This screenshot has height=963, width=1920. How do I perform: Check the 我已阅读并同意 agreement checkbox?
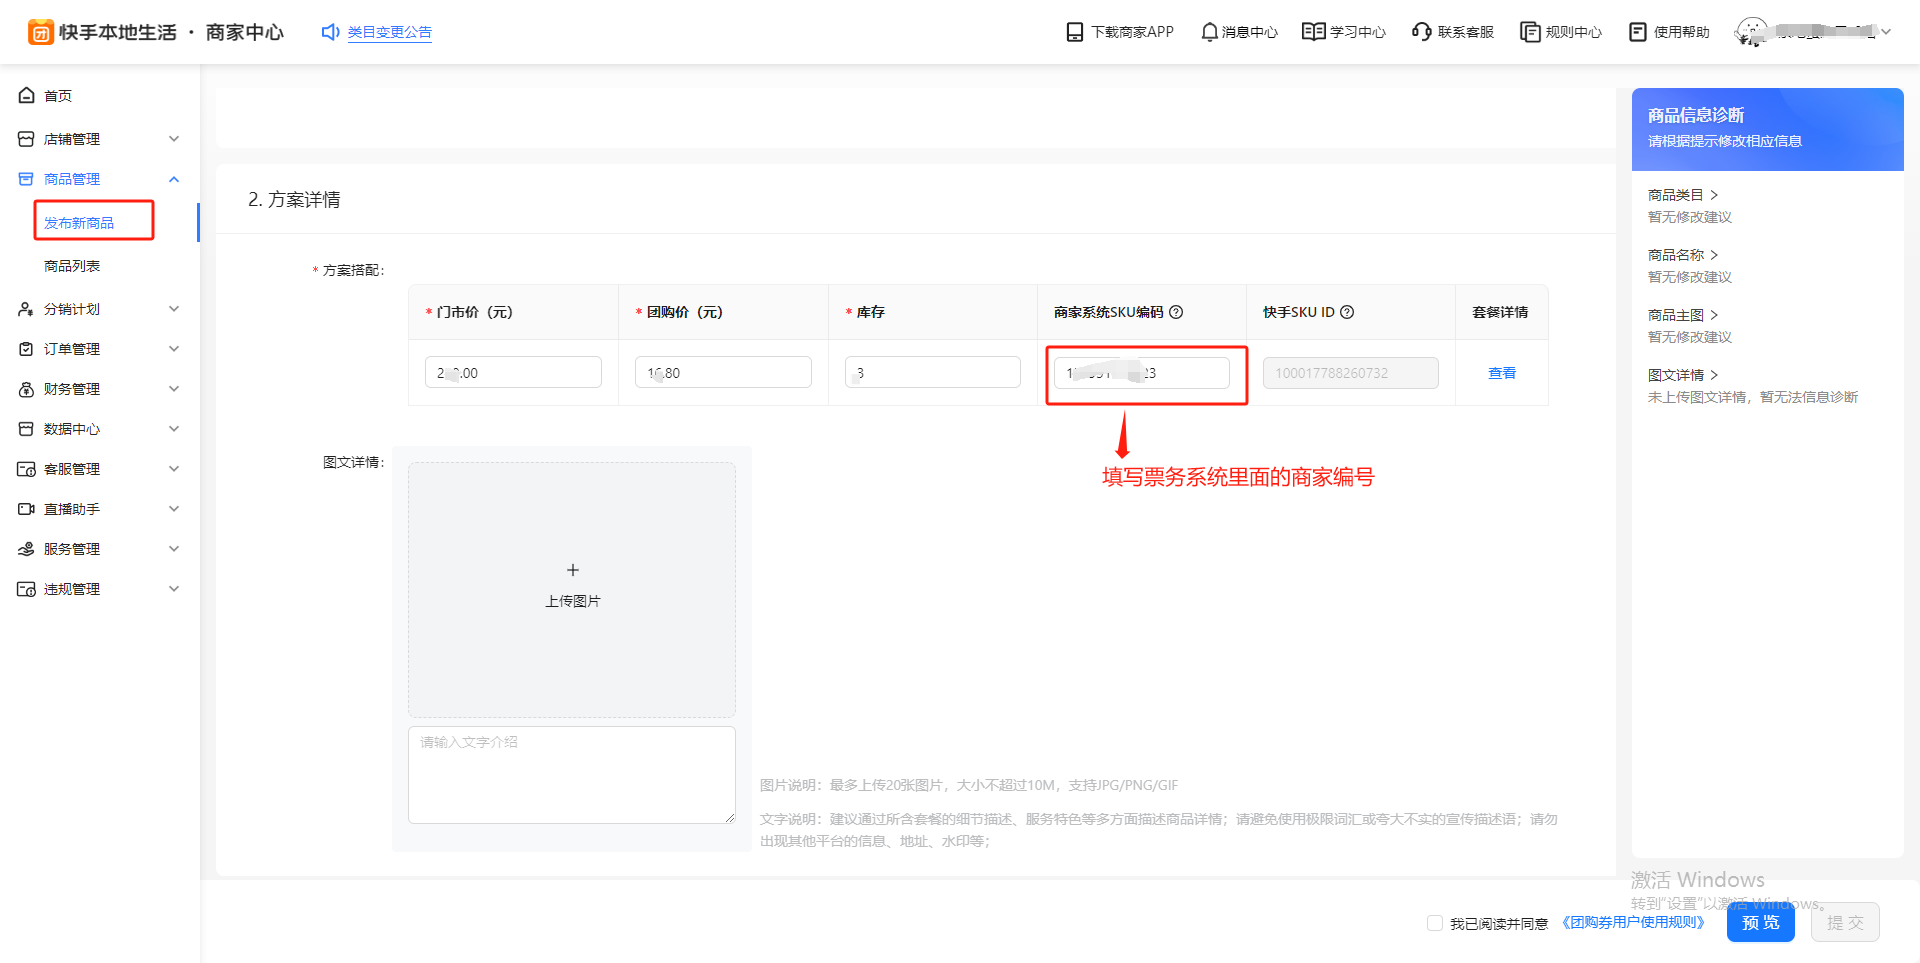pos(1435,923)
